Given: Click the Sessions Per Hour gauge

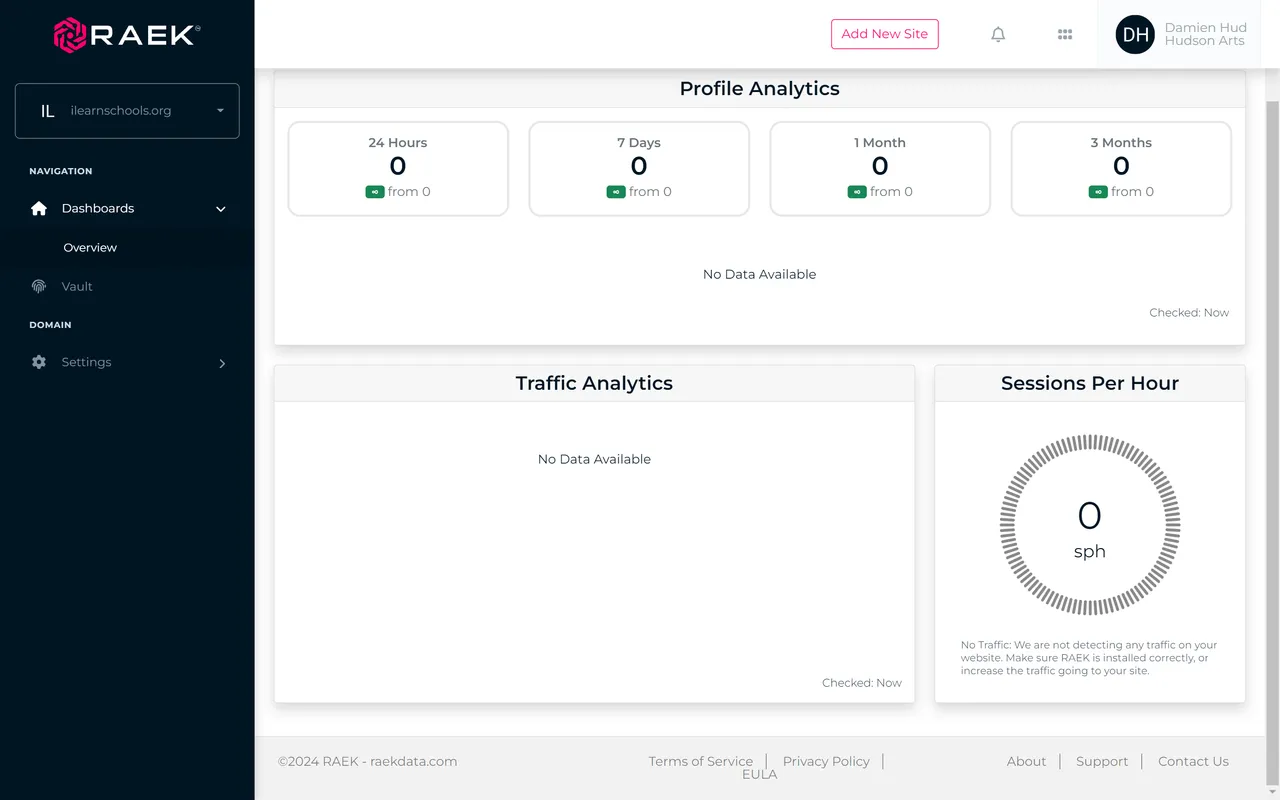Looking at the screenshot, I should 1090,525.
